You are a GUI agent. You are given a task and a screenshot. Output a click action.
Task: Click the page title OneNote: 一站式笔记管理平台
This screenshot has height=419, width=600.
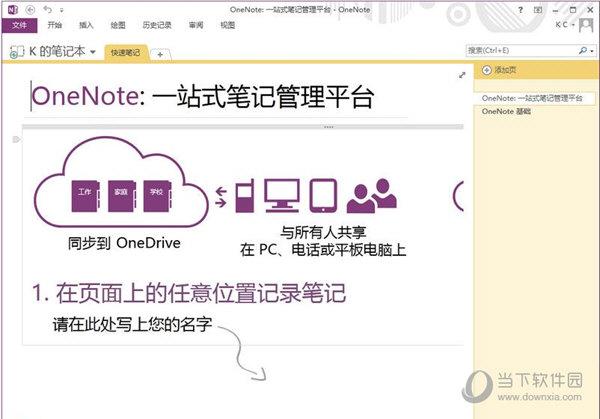click(203, 96)
